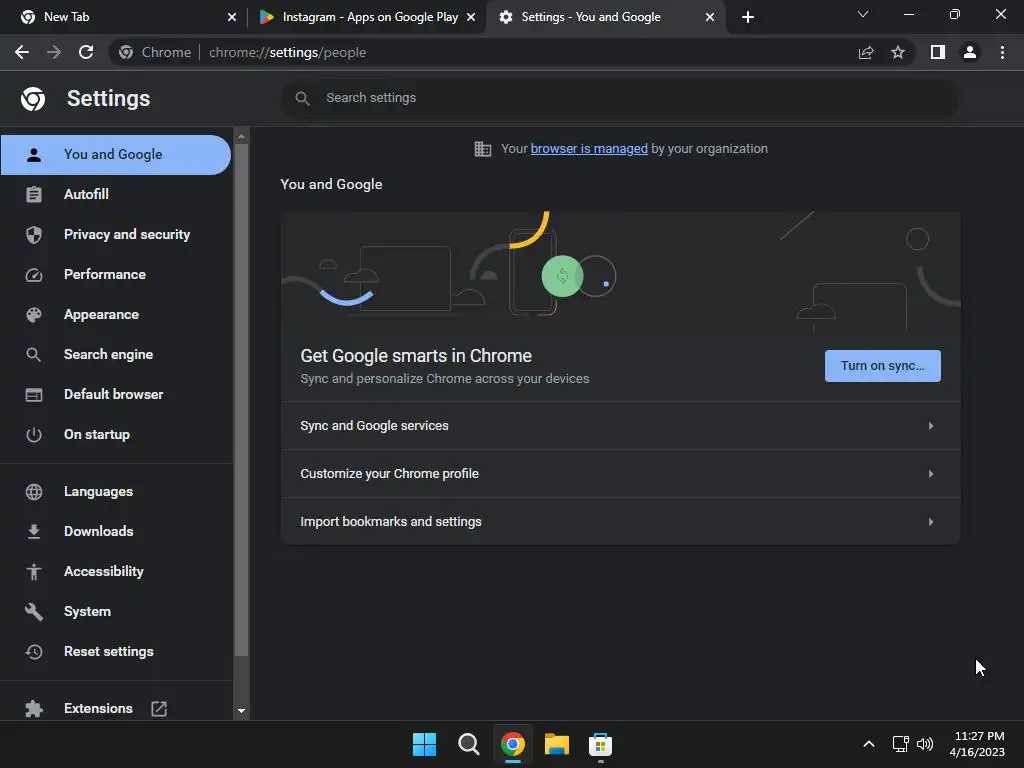This screenshot has width=1024, height=768.
Task: Click the System wrench icon
Action: (33, 612)
